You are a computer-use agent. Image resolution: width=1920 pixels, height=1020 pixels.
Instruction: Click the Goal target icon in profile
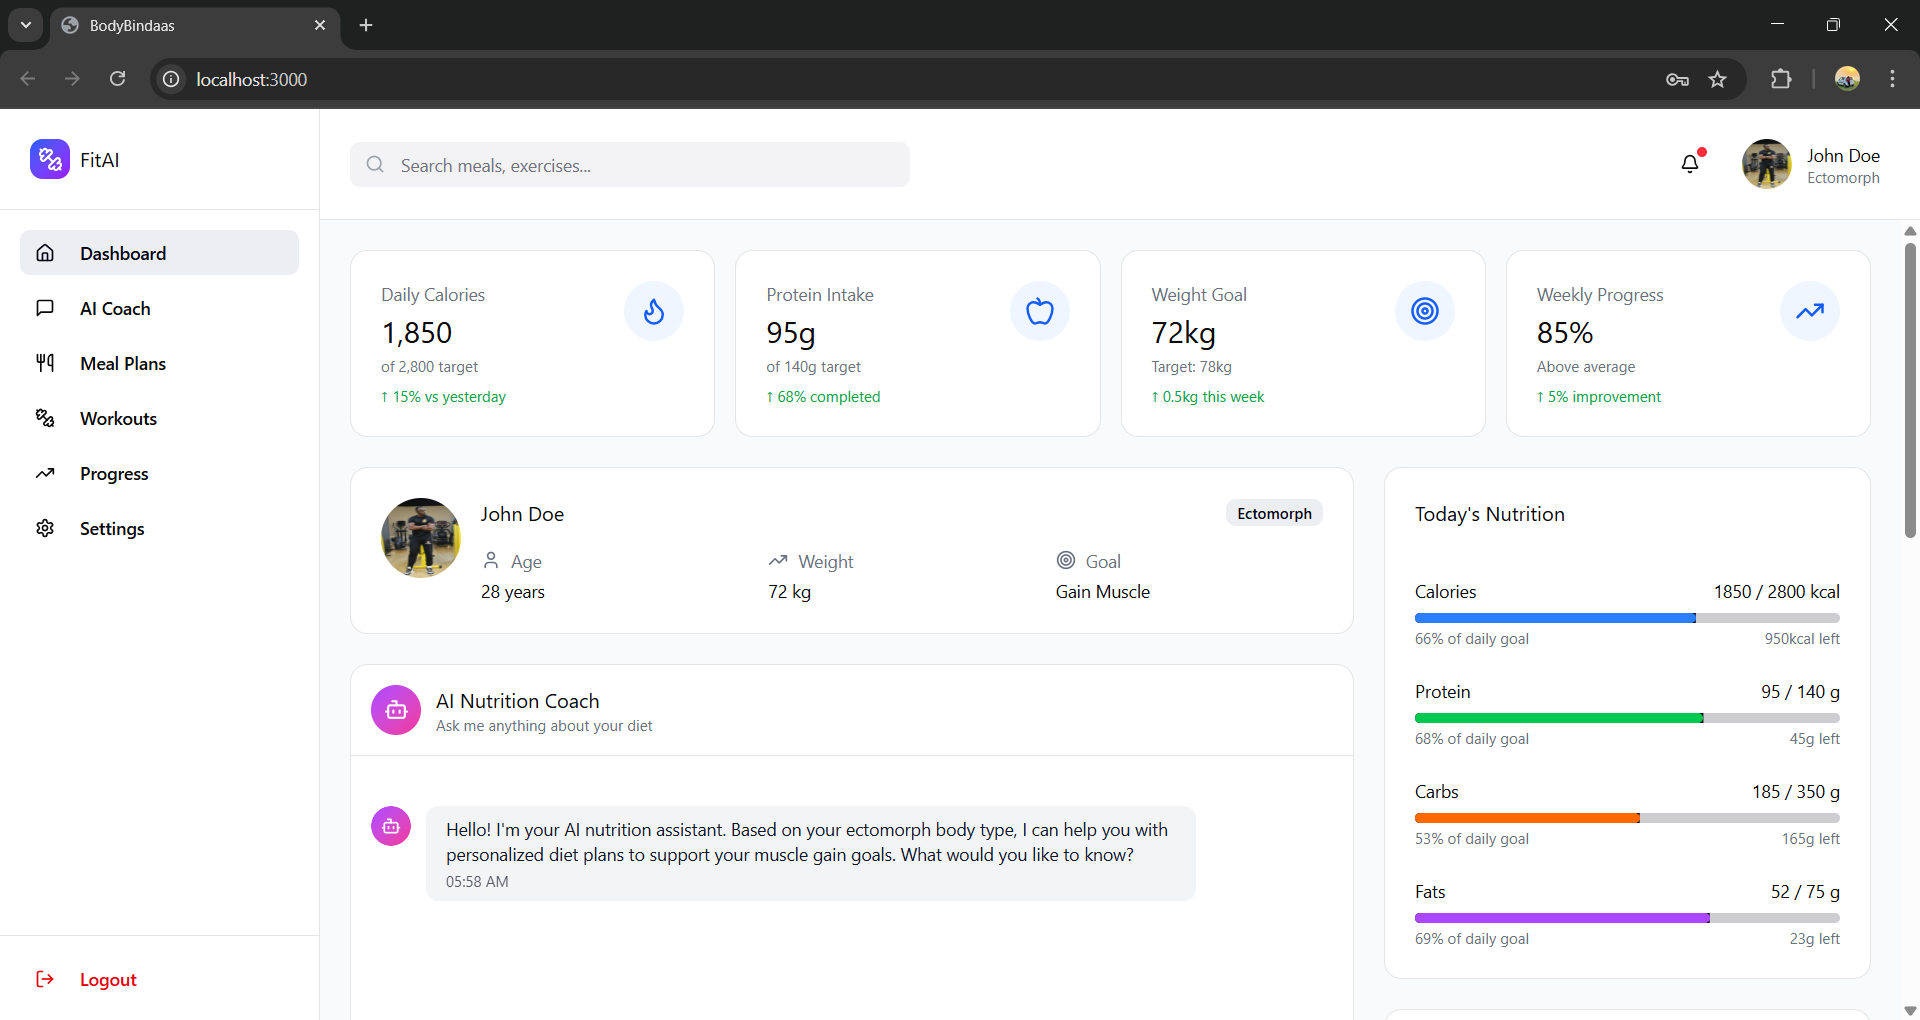pos(1066,560)
